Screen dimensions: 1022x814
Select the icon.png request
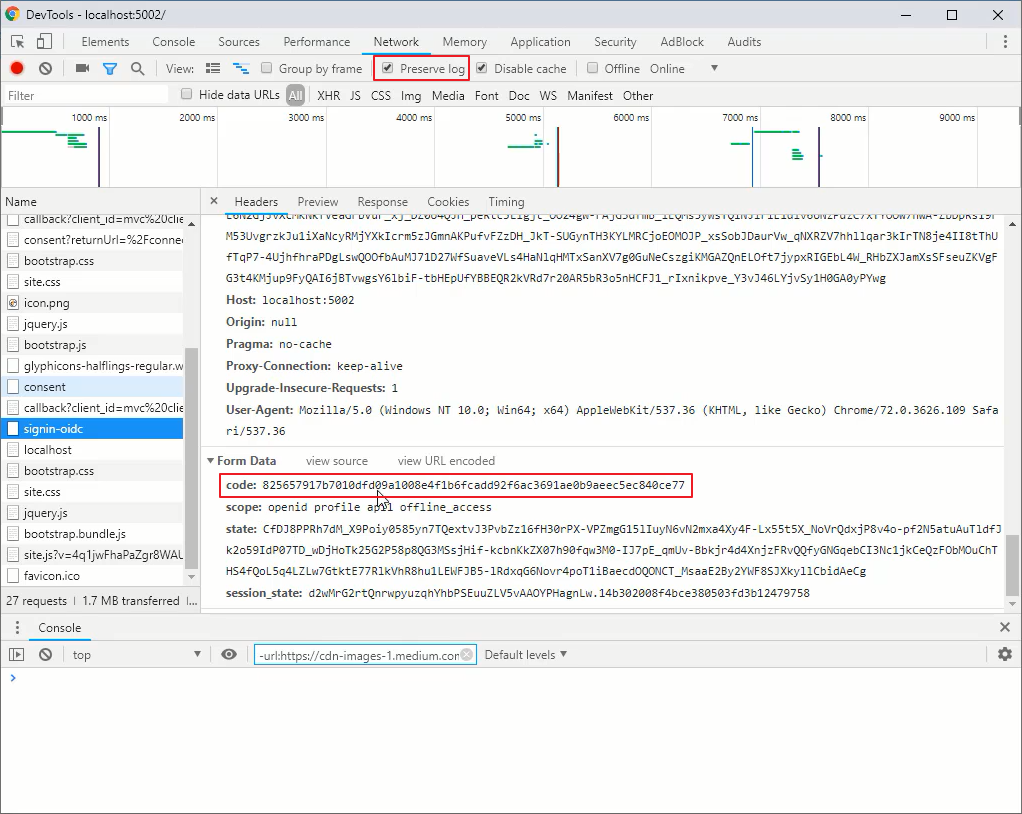point(94,302)
